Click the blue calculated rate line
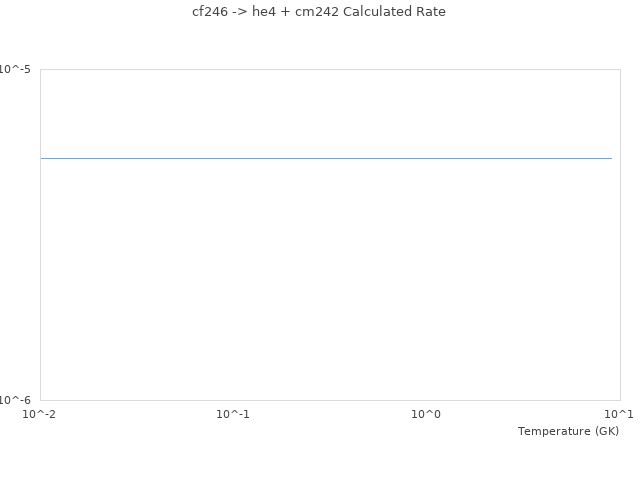The image size is (640, 480). [x=326, y=158]
